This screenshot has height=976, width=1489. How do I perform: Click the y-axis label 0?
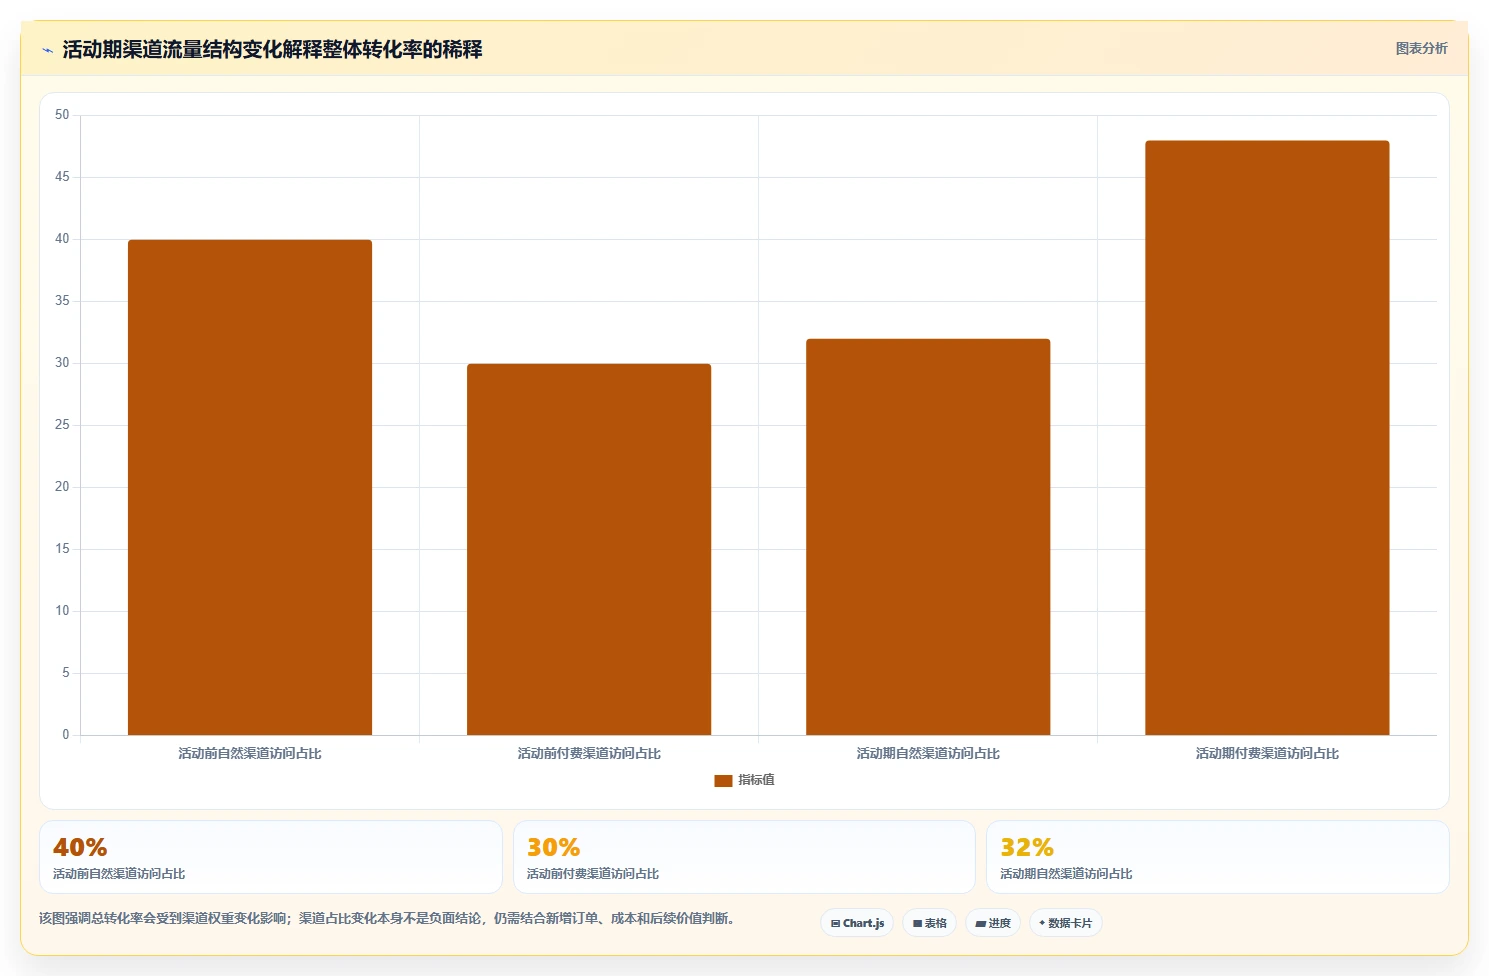coord(66,735)
